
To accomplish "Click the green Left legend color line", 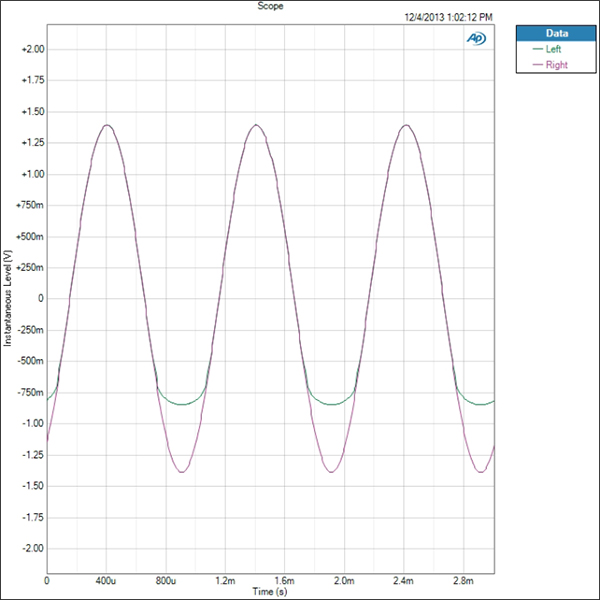I will 538,49.
